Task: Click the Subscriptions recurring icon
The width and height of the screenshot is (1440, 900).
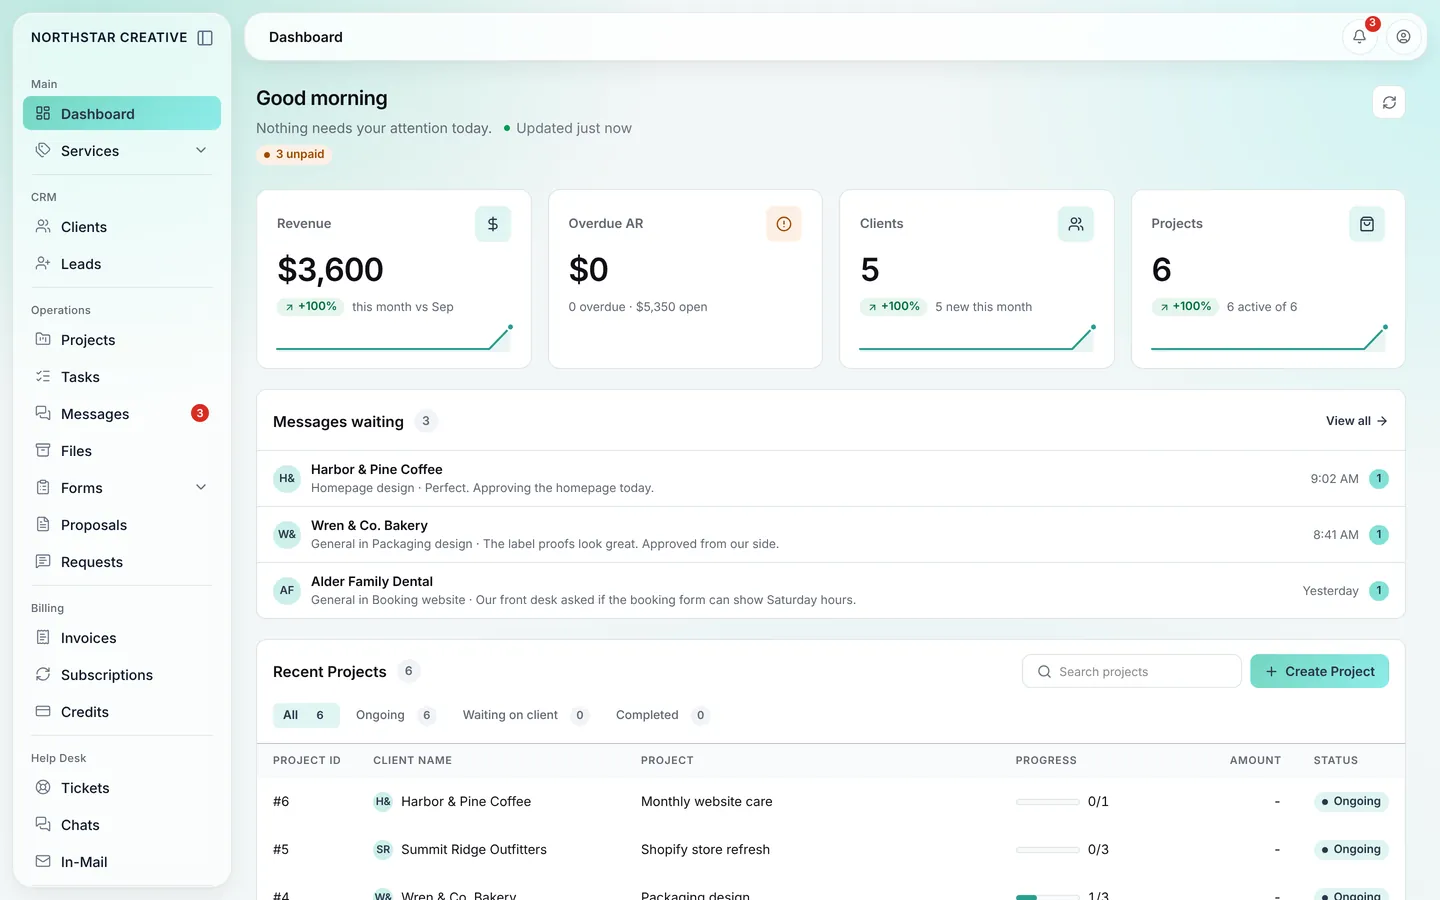Action: tap(43, 674)
